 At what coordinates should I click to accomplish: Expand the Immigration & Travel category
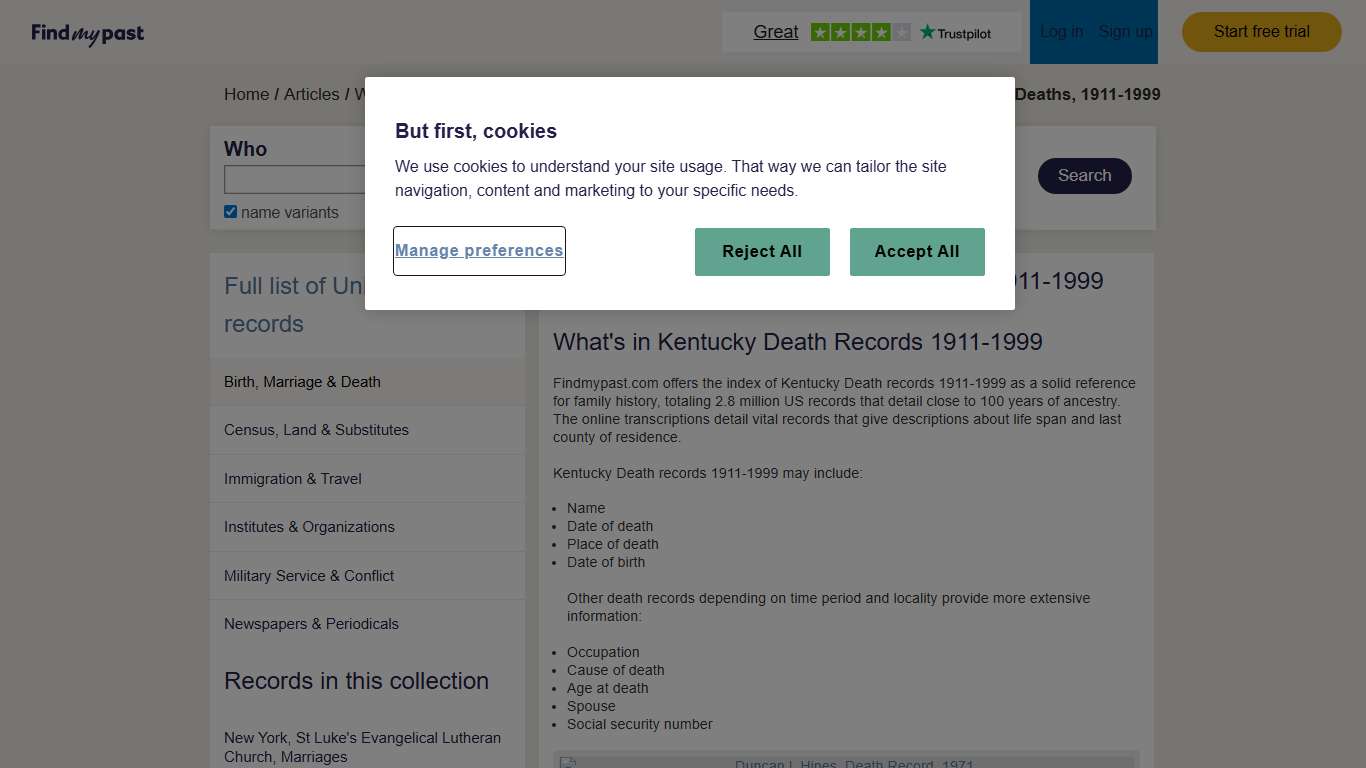click(292, 478)
